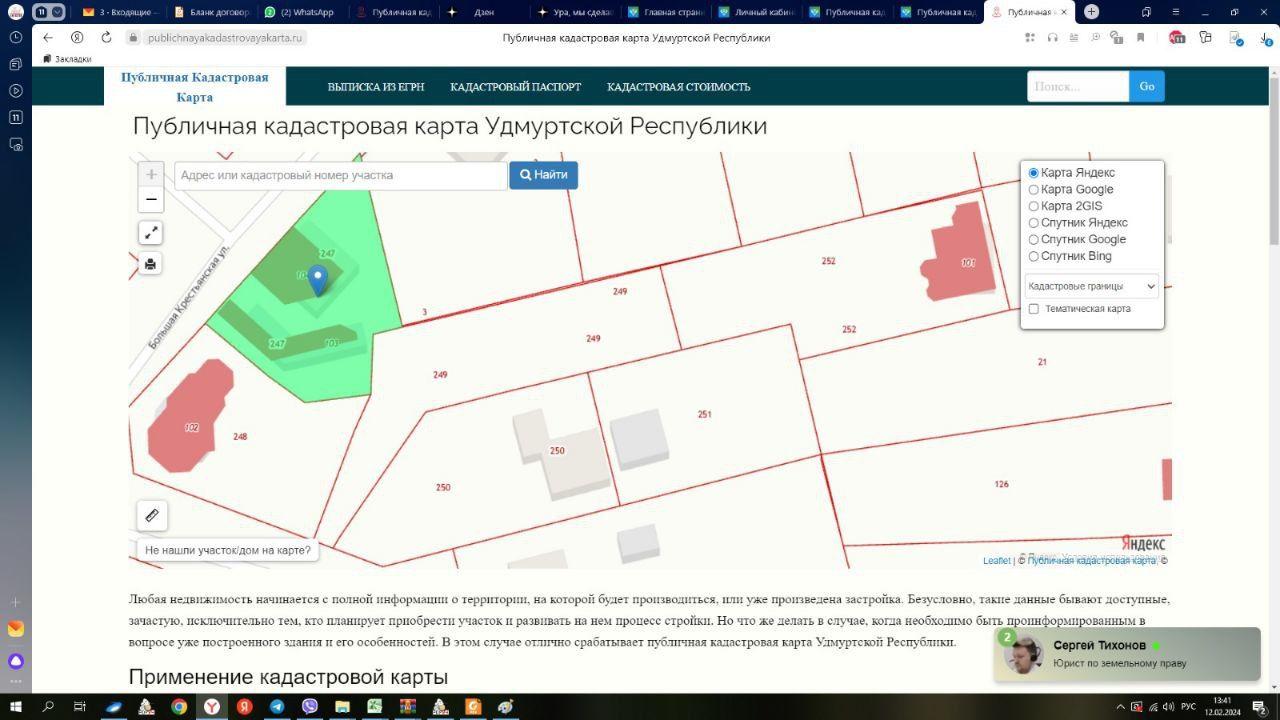Expand the Кадастровые границы dropdown
This screenshot has height=720, width=1280.
(x=1091, y=286)
